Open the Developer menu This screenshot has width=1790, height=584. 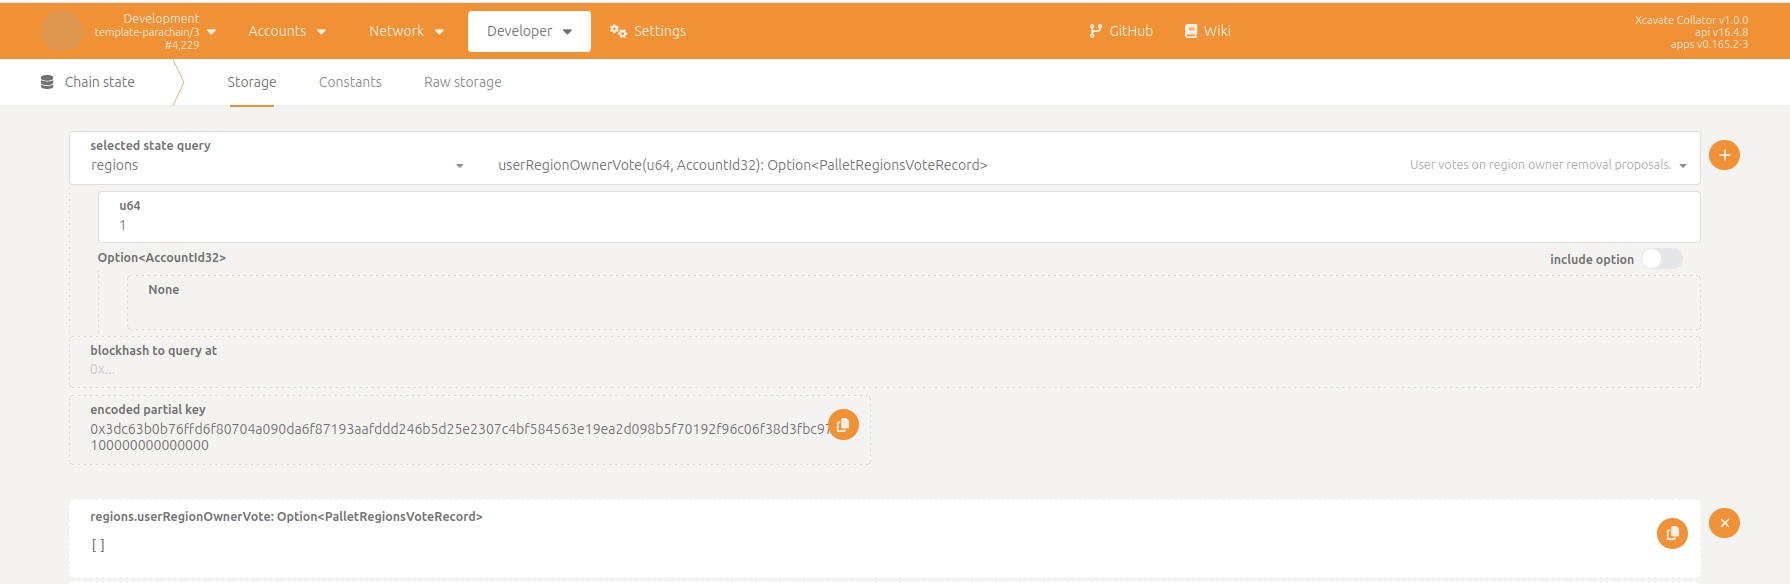tap(529, 31)
